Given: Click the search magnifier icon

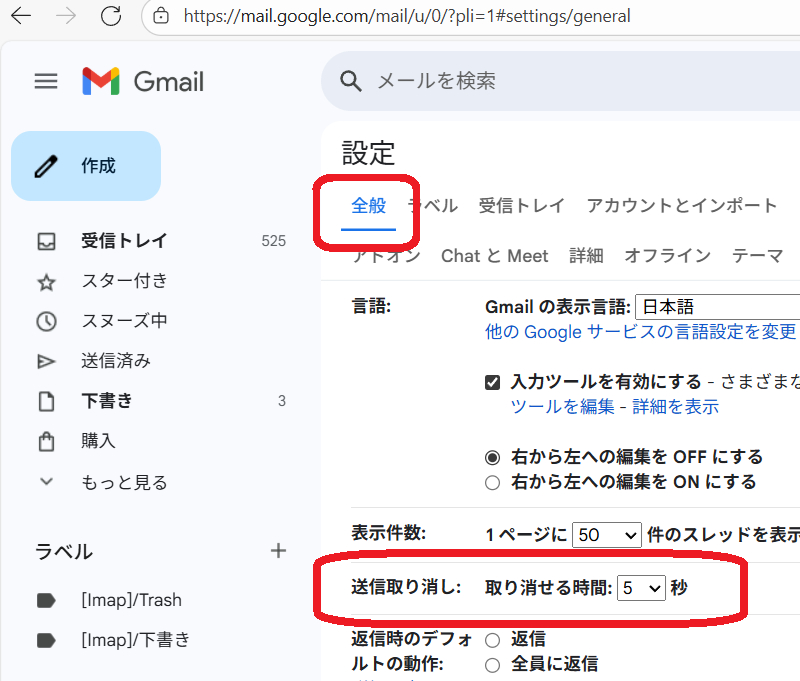Looking at the screenshot, I should tap(350, 81).
